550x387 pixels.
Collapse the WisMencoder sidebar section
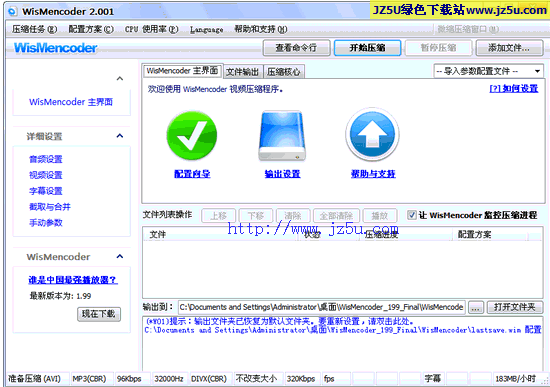point(120,256)
